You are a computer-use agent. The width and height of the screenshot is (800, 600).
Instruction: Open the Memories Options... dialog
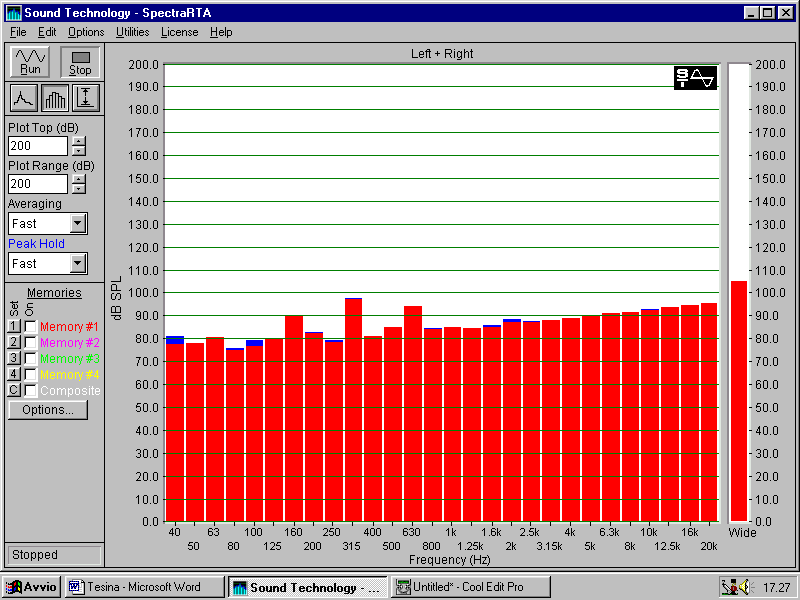tap(48, 410)
